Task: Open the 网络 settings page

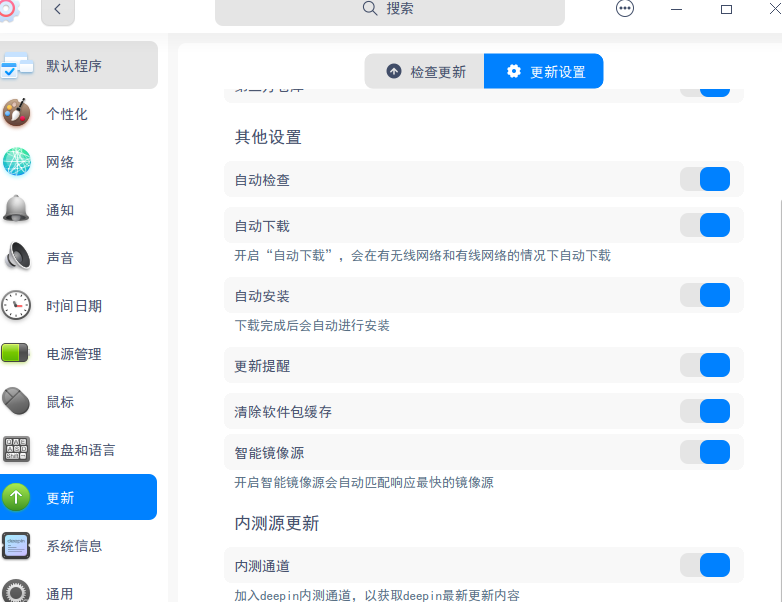Action: 79,162
